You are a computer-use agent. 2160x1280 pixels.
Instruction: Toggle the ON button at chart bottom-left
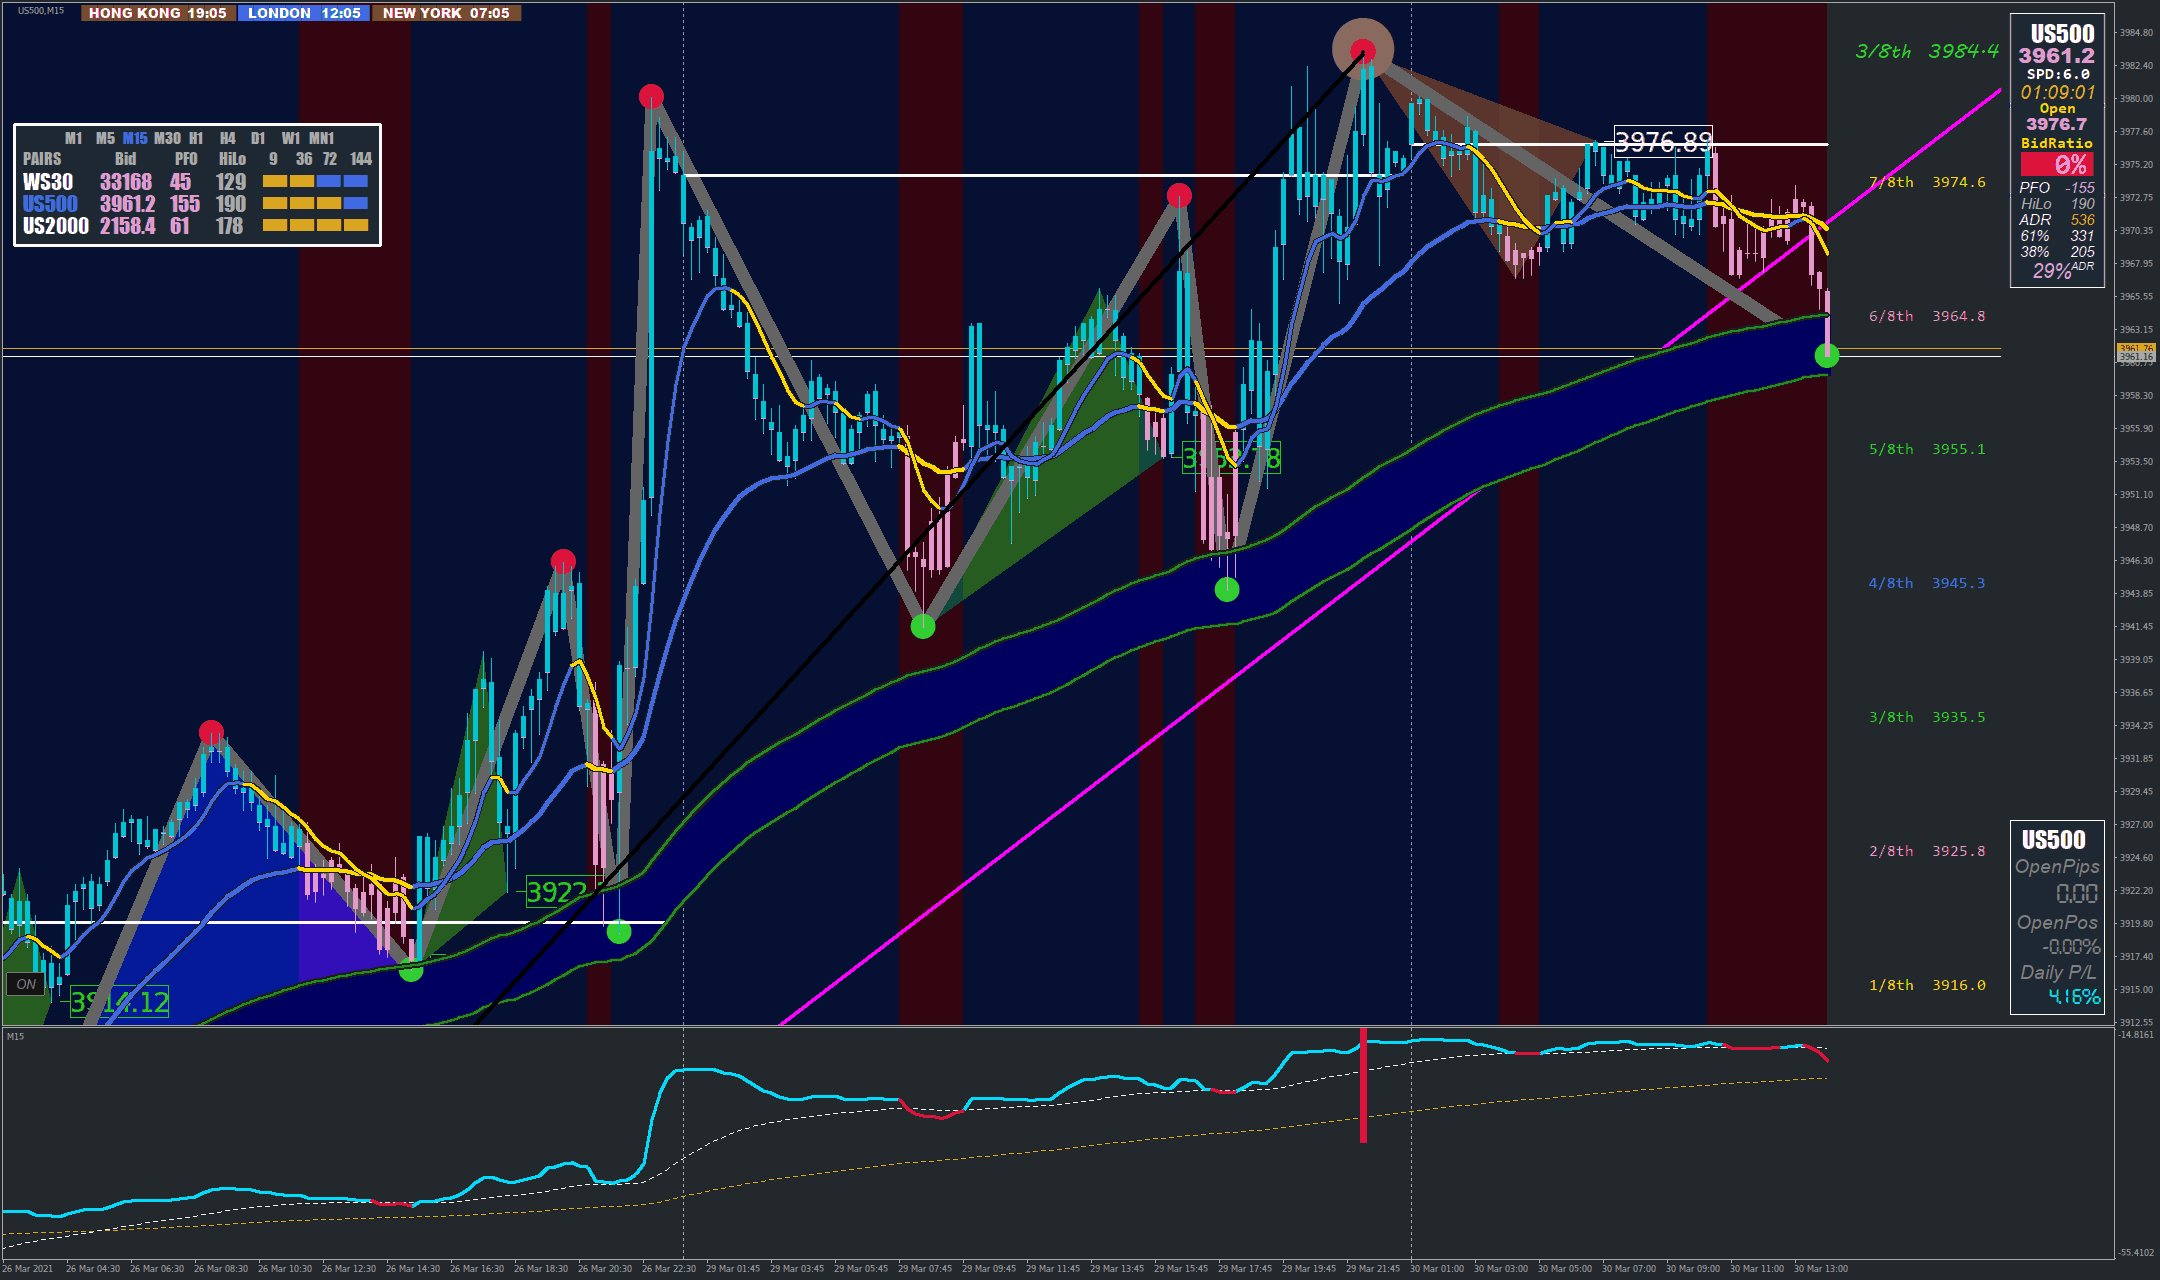(x=26, y=984)
